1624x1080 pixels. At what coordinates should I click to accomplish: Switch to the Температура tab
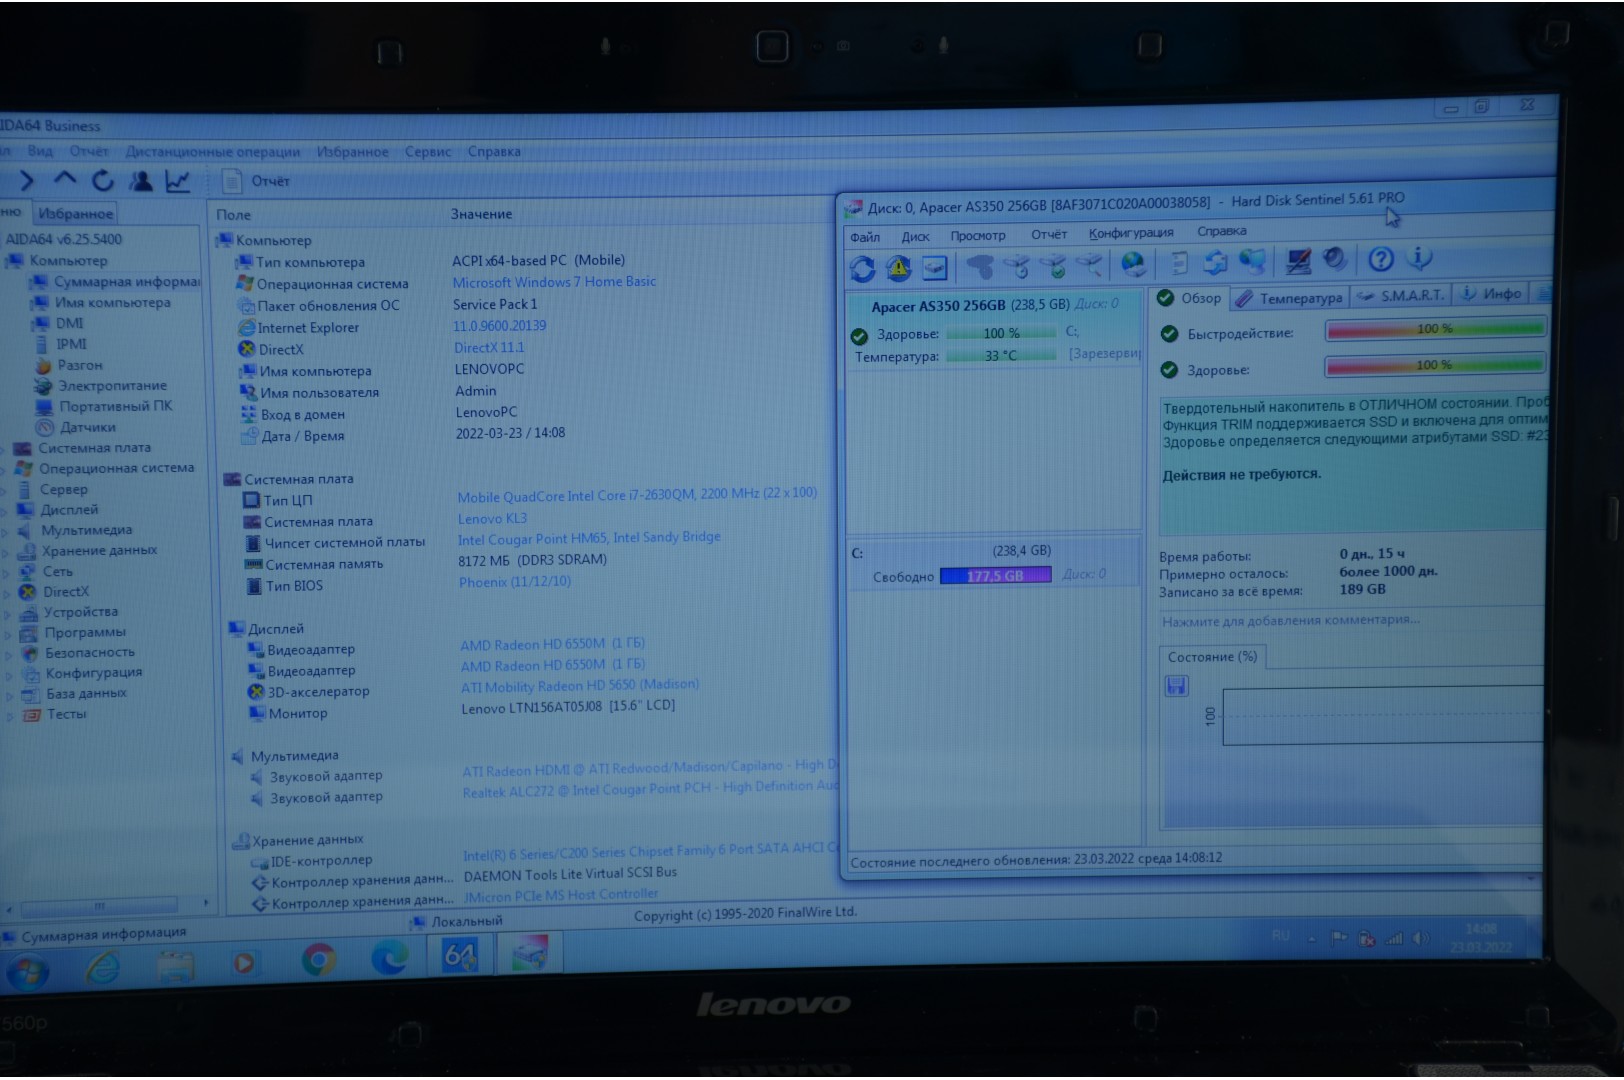pos(1290,298)
